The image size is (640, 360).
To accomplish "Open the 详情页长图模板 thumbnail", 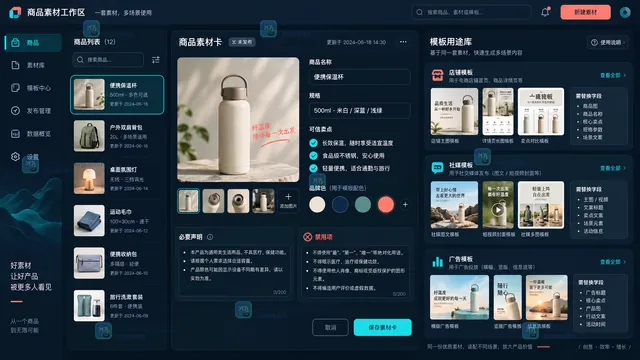I will coord(498,111).
